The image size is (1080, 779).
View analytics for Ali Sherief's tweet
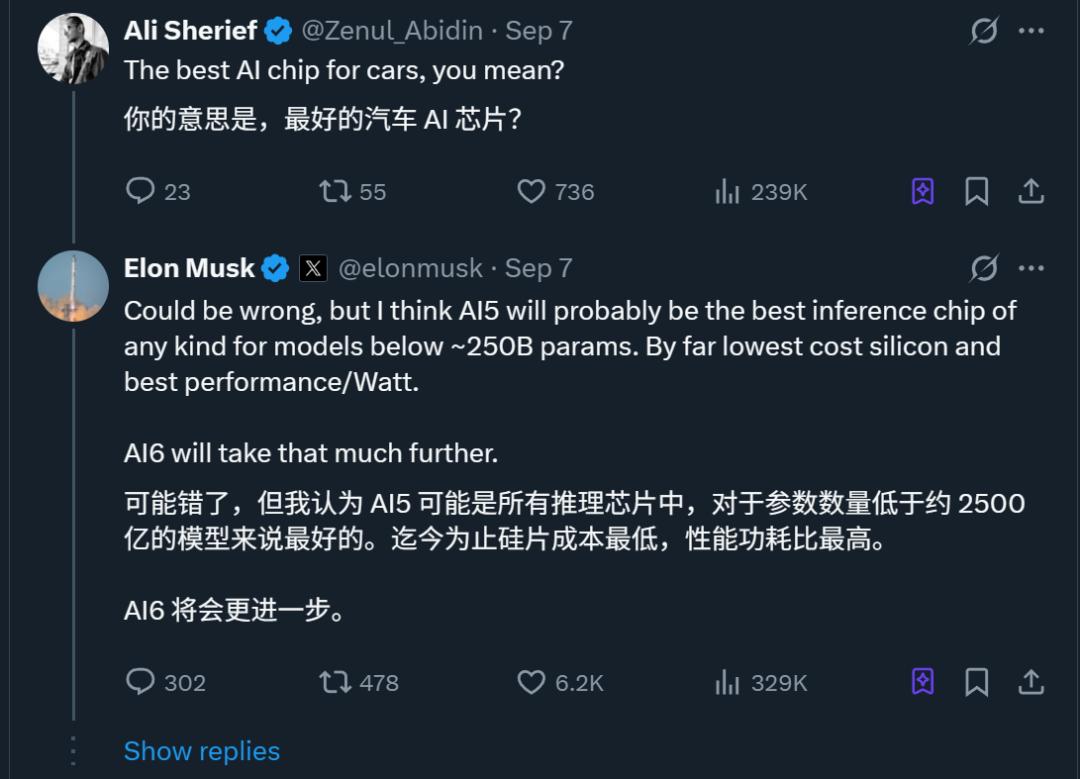click(x=727, y=191)
